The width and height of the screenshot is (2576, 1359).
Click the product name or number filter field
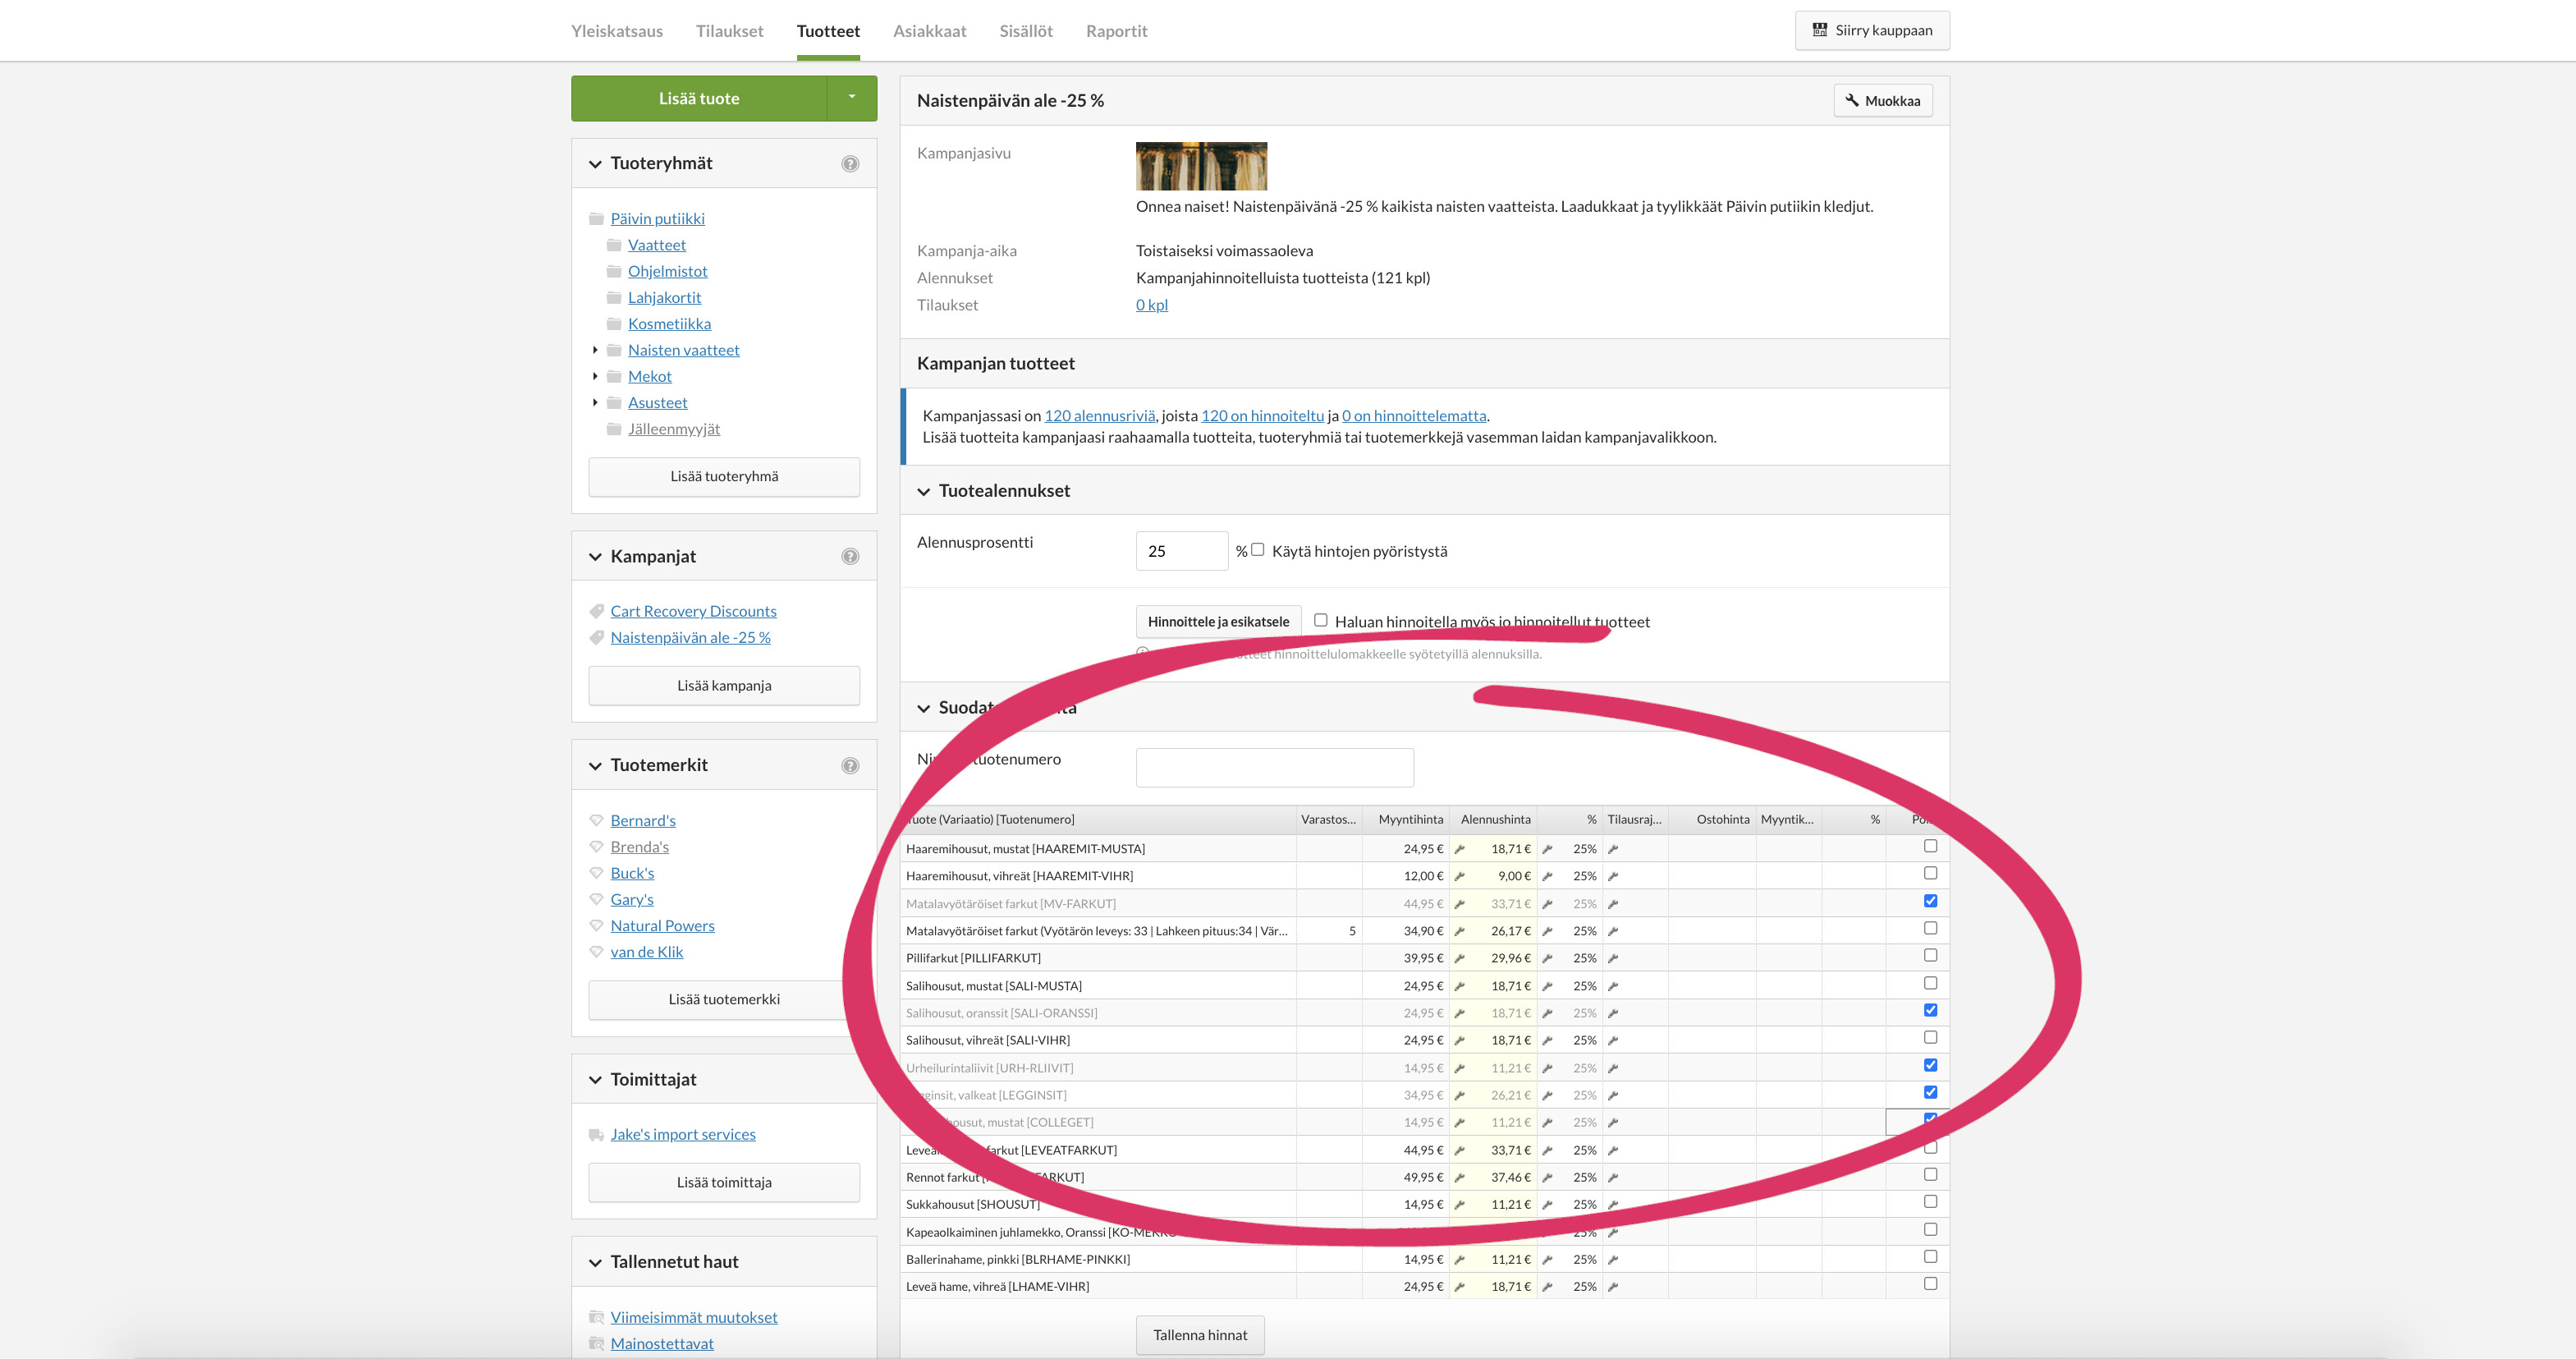(x=1275, y=768)
